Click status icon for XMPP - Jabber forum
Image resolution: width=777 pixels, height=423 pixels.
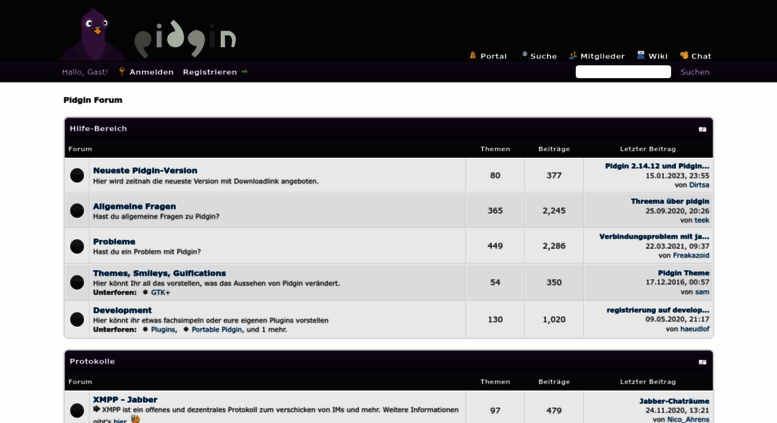click(x=77, y=411)
